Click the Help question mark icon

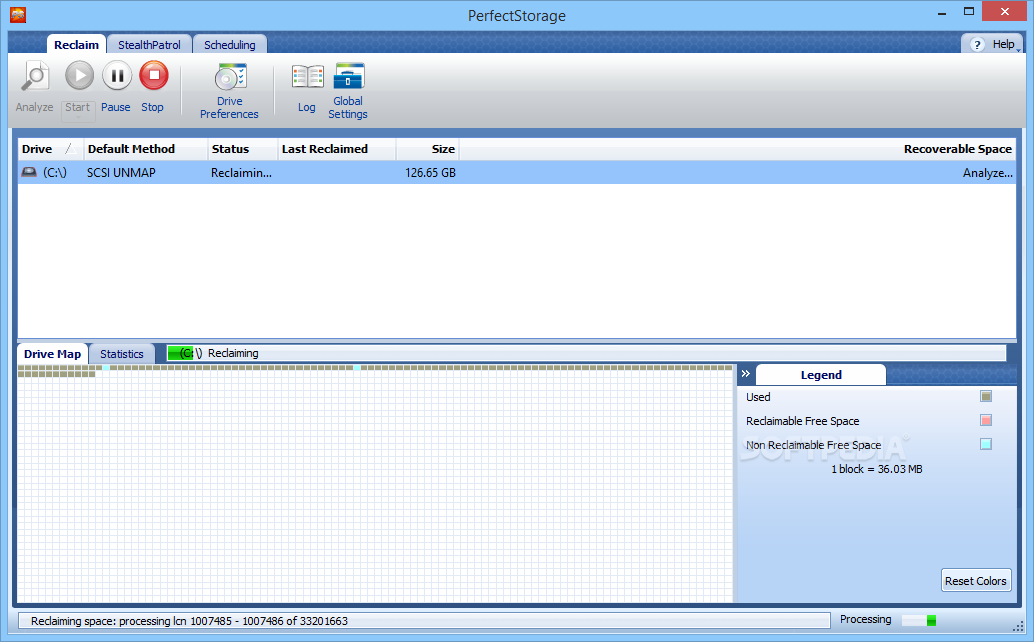point(977,44)
